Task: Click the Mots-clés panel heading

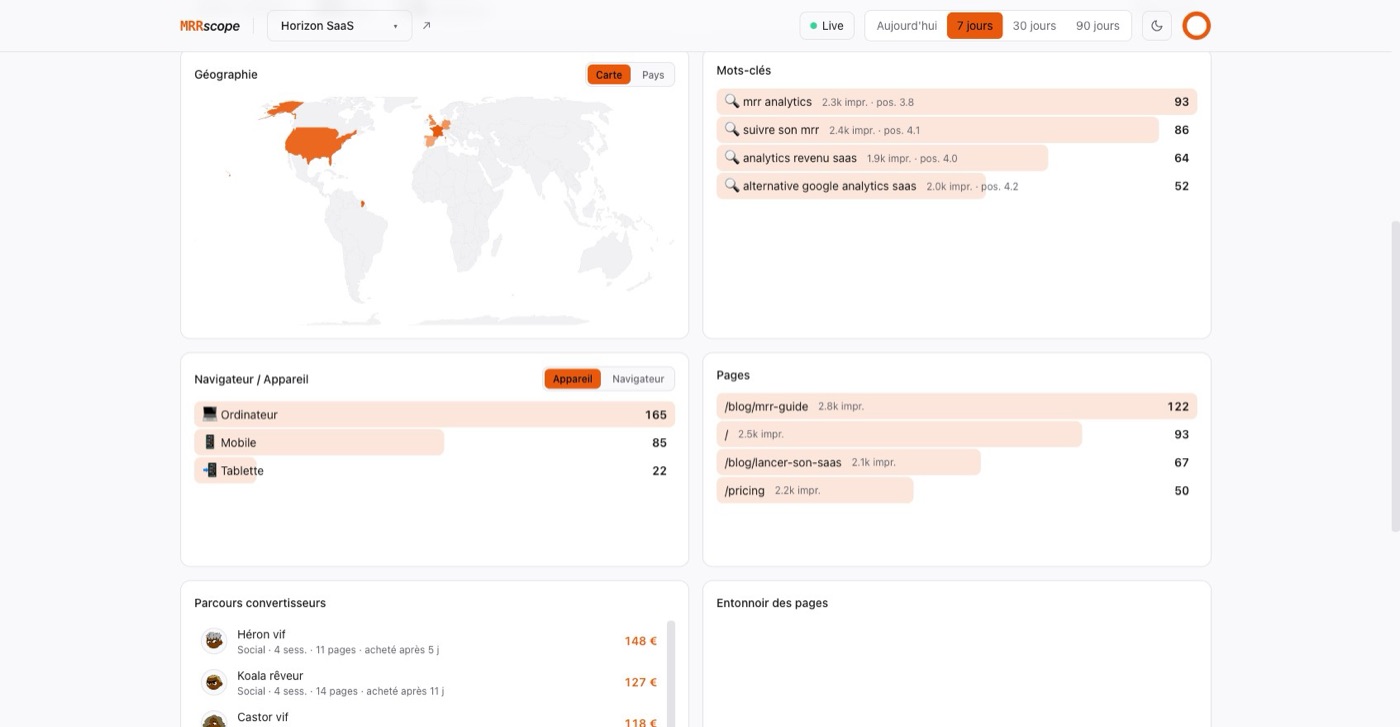Action: click(x=744, y=70)
